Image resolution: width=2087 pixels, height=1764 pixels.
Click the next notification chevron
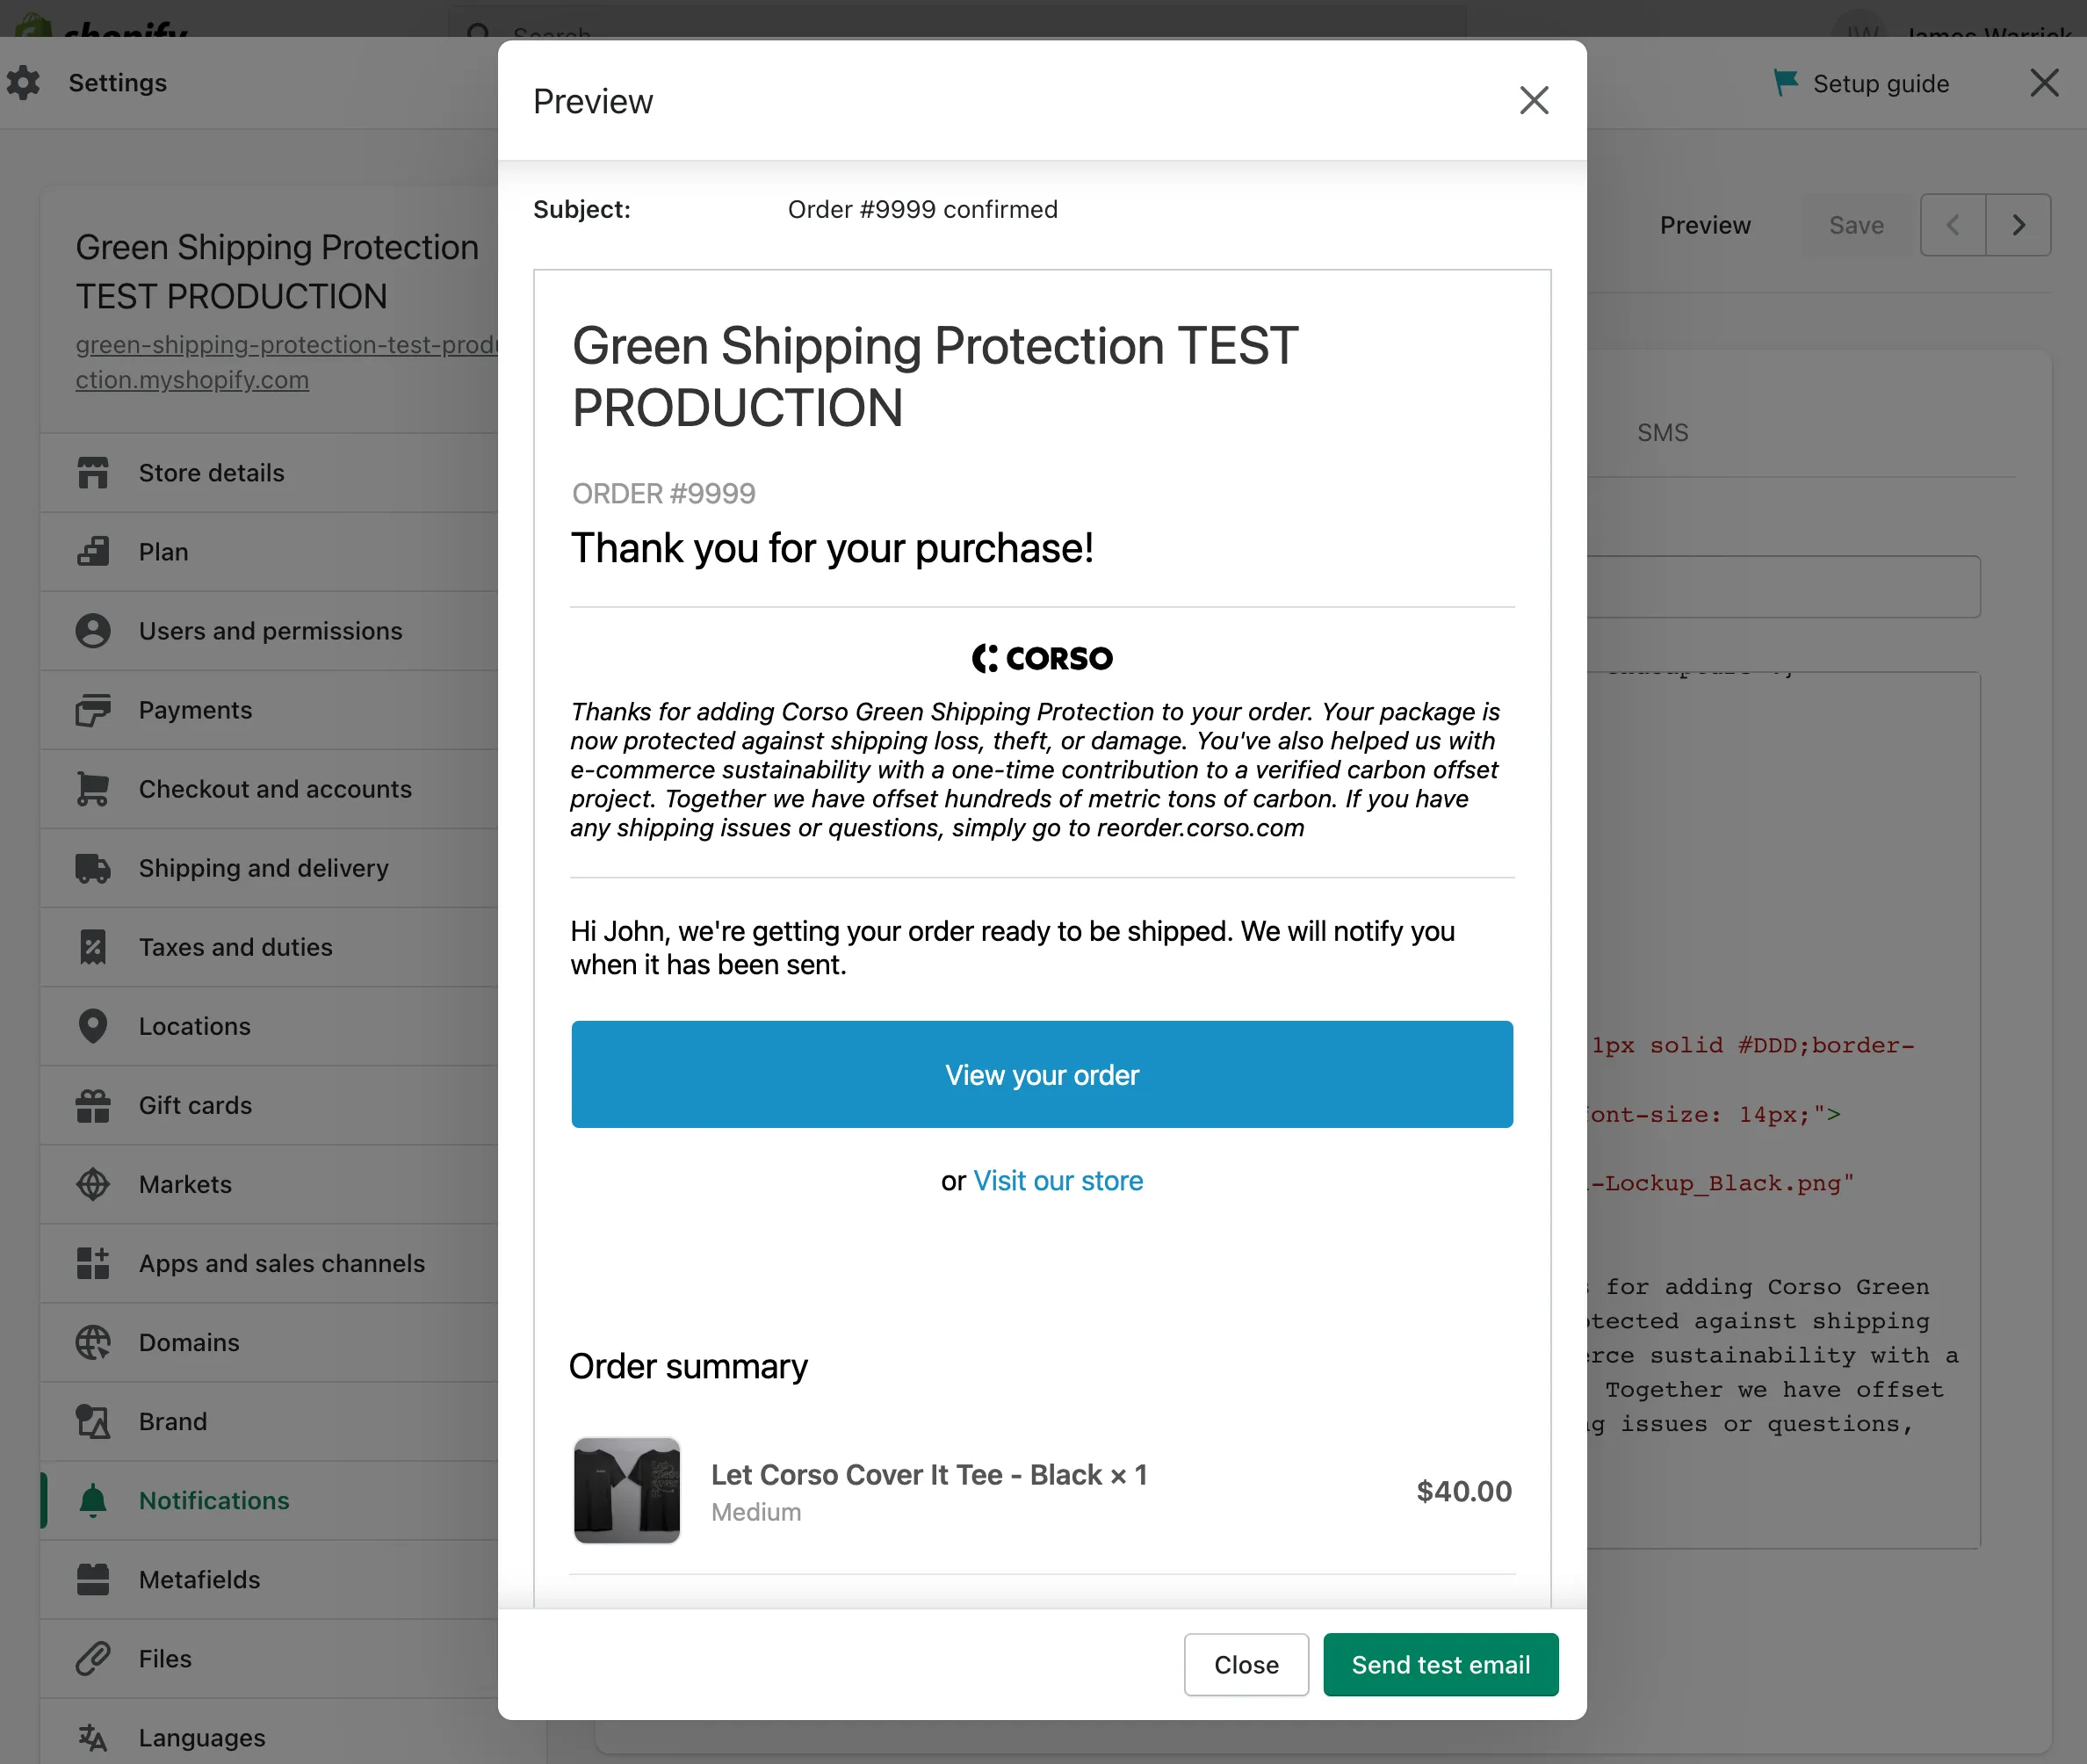2019,224
